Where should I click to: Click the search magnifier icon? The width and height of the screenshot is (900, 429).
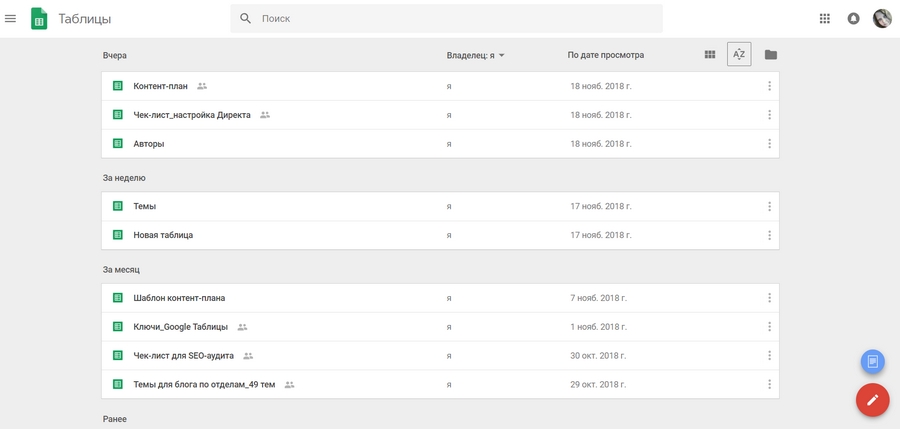(x=246, y=18)
